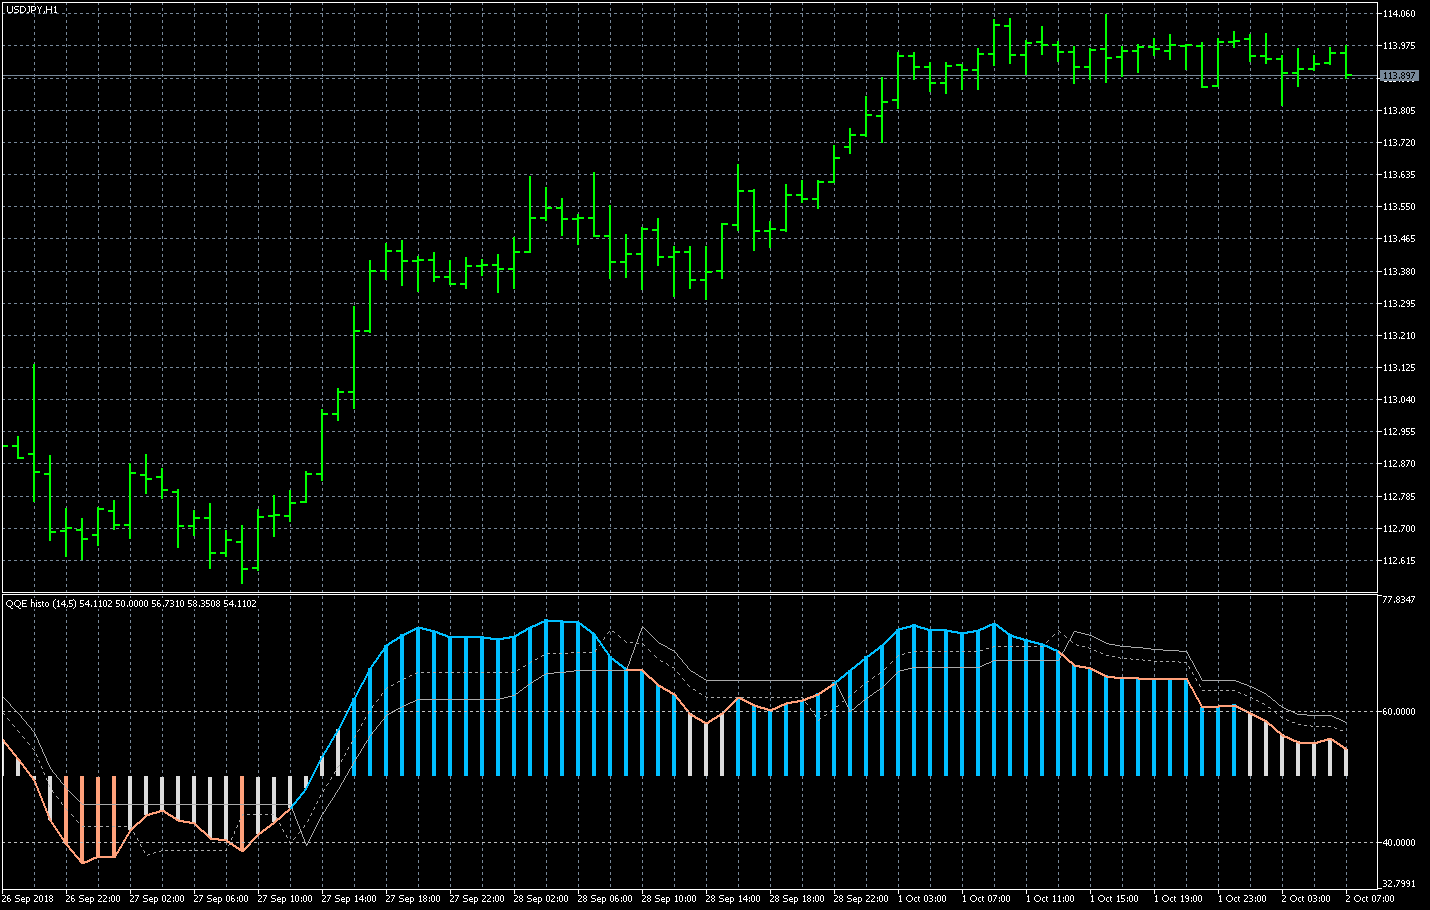Select the 113.380 level on price scale
Image resolution: width=1430 pixels, height=910 pixels.
(x=1398, y=271)
